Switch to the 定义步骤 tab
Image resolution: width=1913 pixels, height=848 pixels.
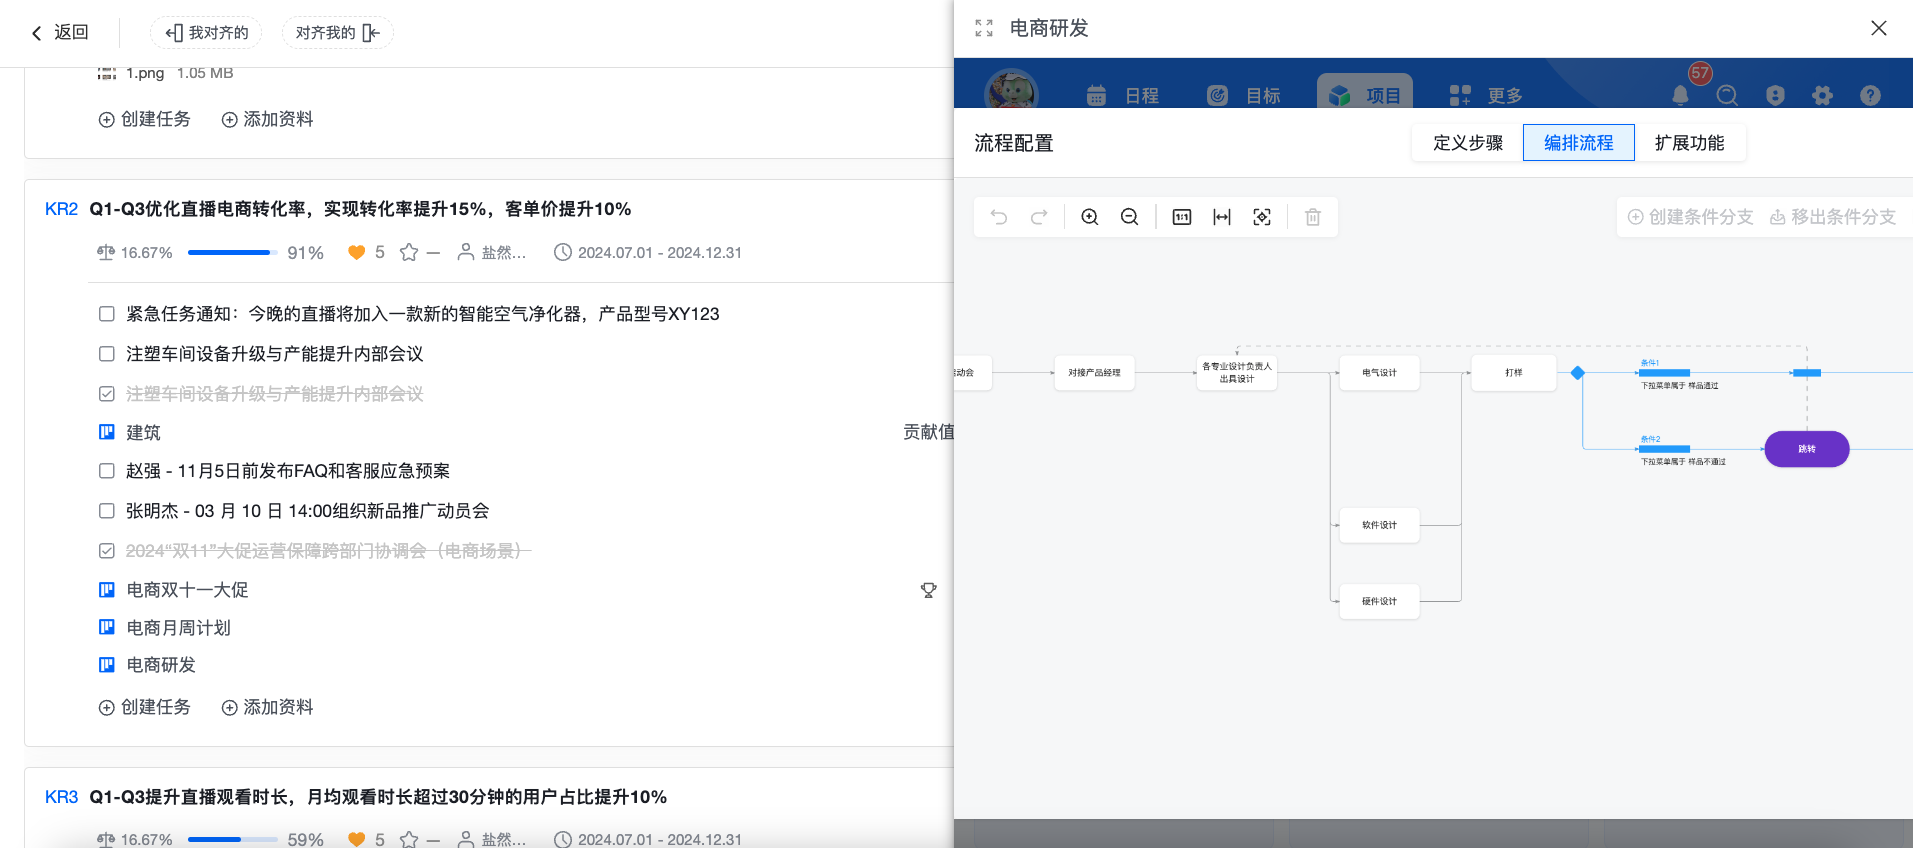coord(1468,143)
